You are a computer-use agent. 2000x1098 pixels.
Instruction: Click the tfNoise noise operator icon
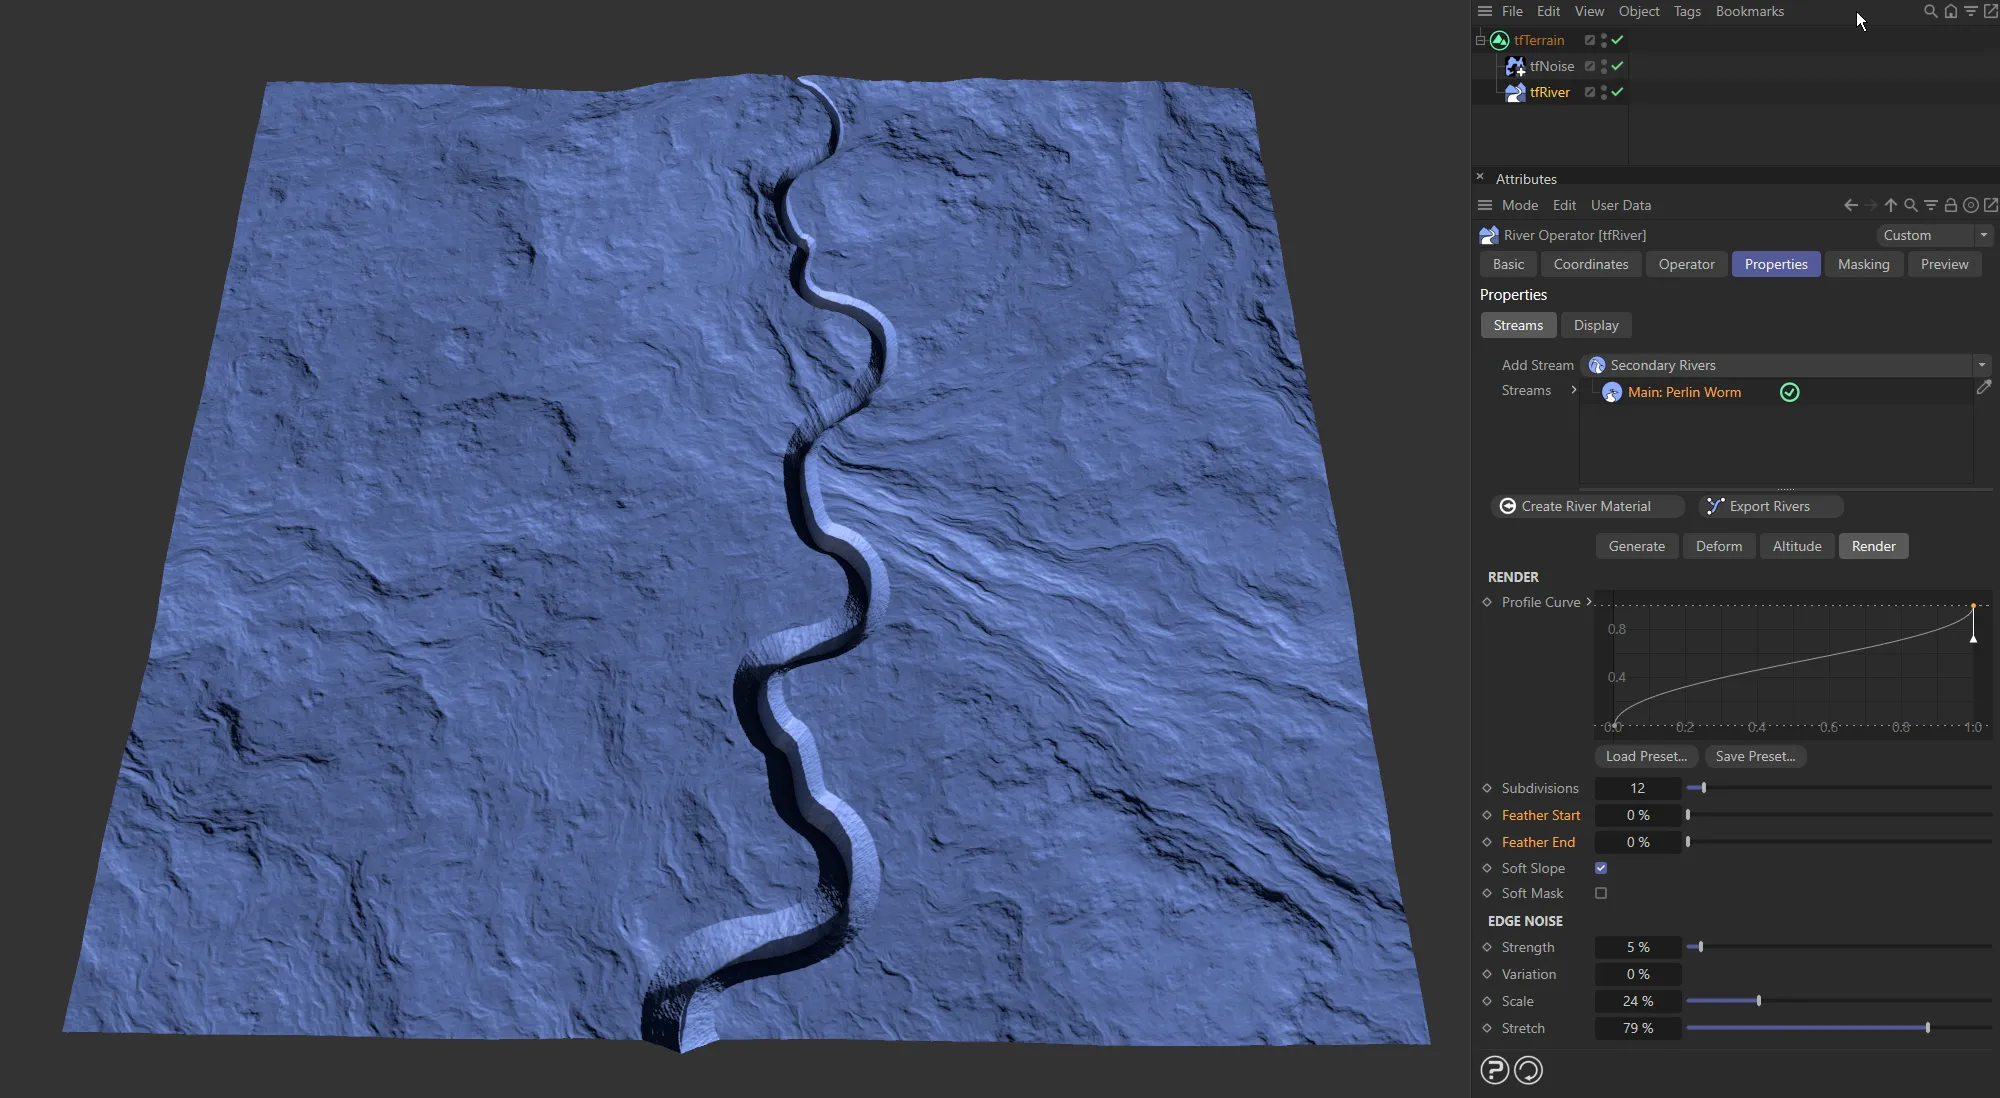pos(1514,66)
